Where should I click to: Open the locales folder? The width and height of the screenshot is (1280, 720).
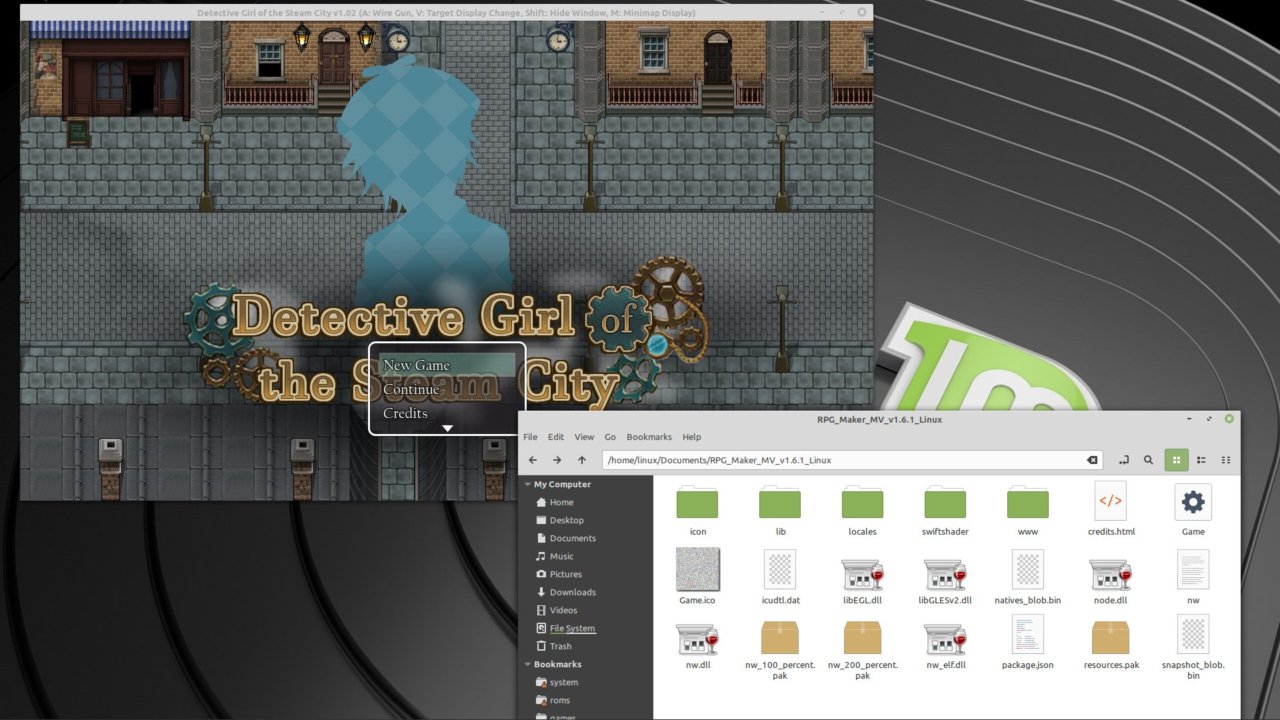coord(862,503)
